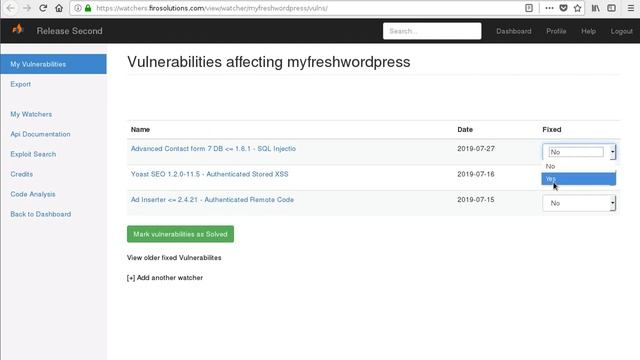Open Ad Inserter Authenticated Remote Code link
Screen dimensions: 640x360
click(x=212, y=200)
